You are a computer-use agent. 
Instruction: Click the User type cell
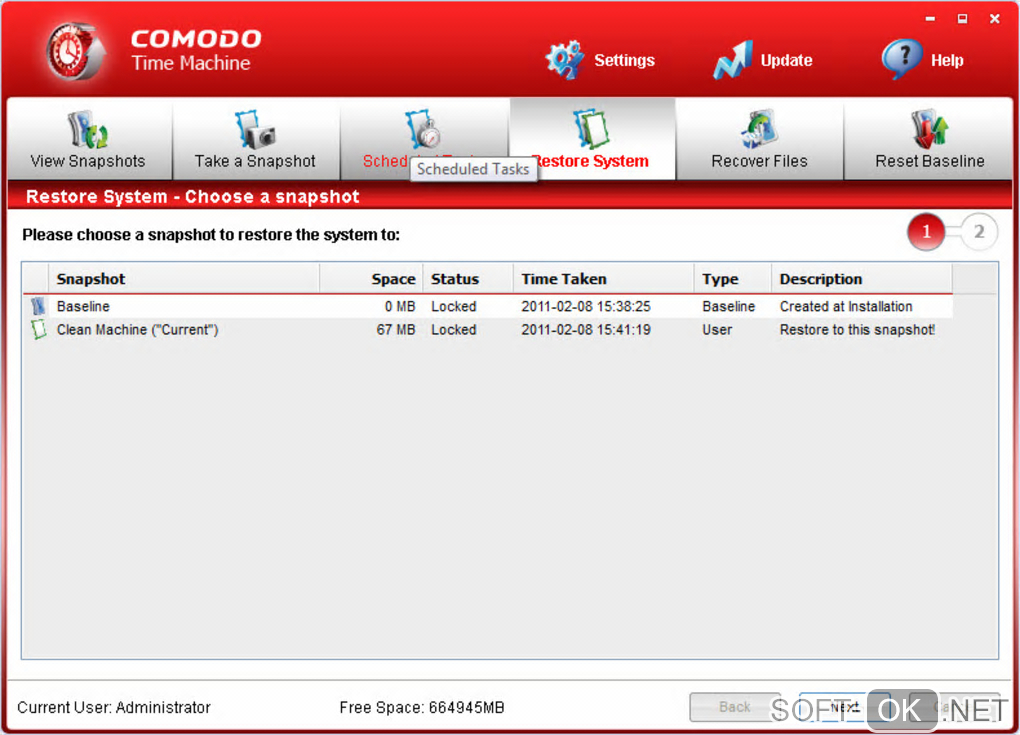pos(717,330)
